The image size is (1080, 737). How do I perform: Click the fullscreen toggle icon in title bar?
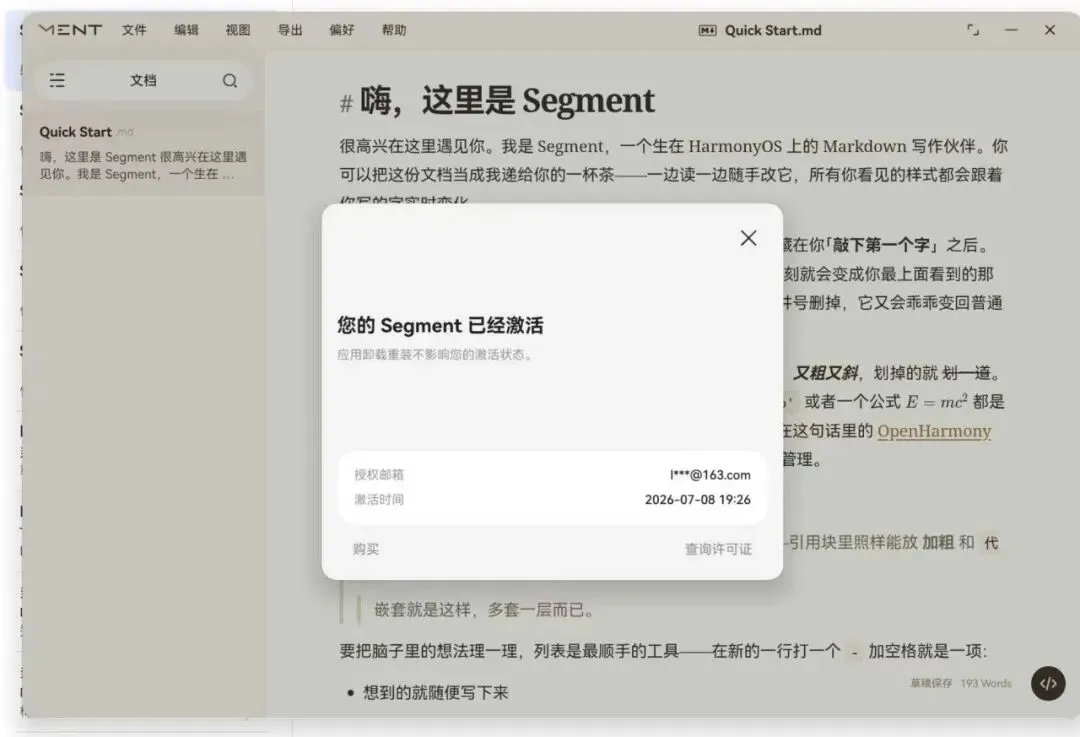point(973,30)
